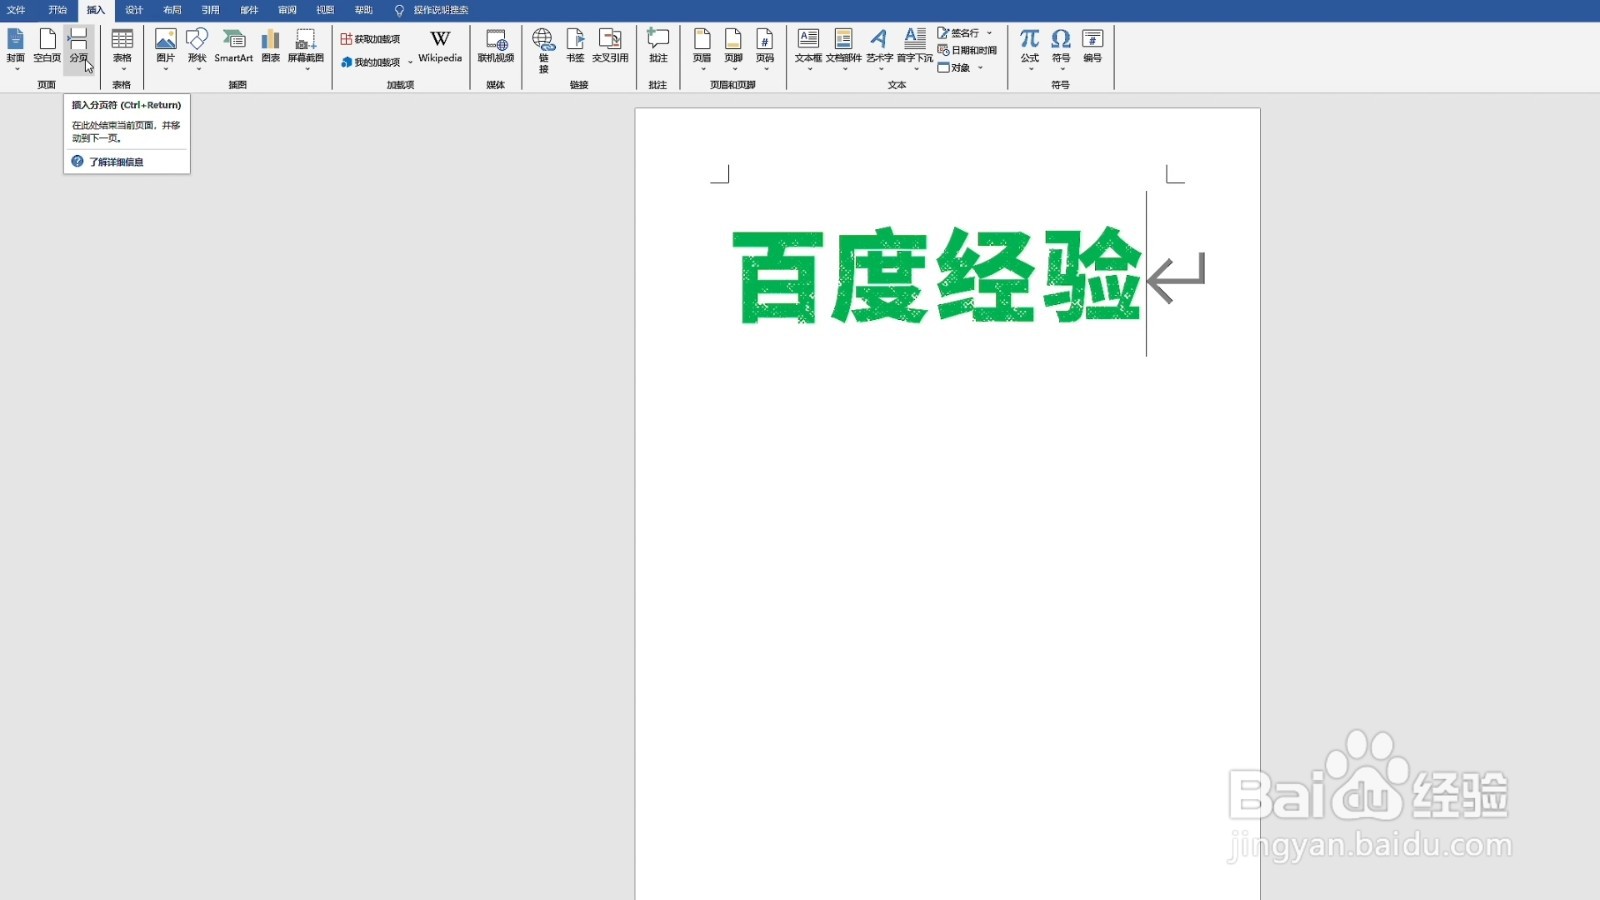Expand the object (对象) dropdown arrow
This screenshot has height=900, width=1600.
tap(981, 68)
